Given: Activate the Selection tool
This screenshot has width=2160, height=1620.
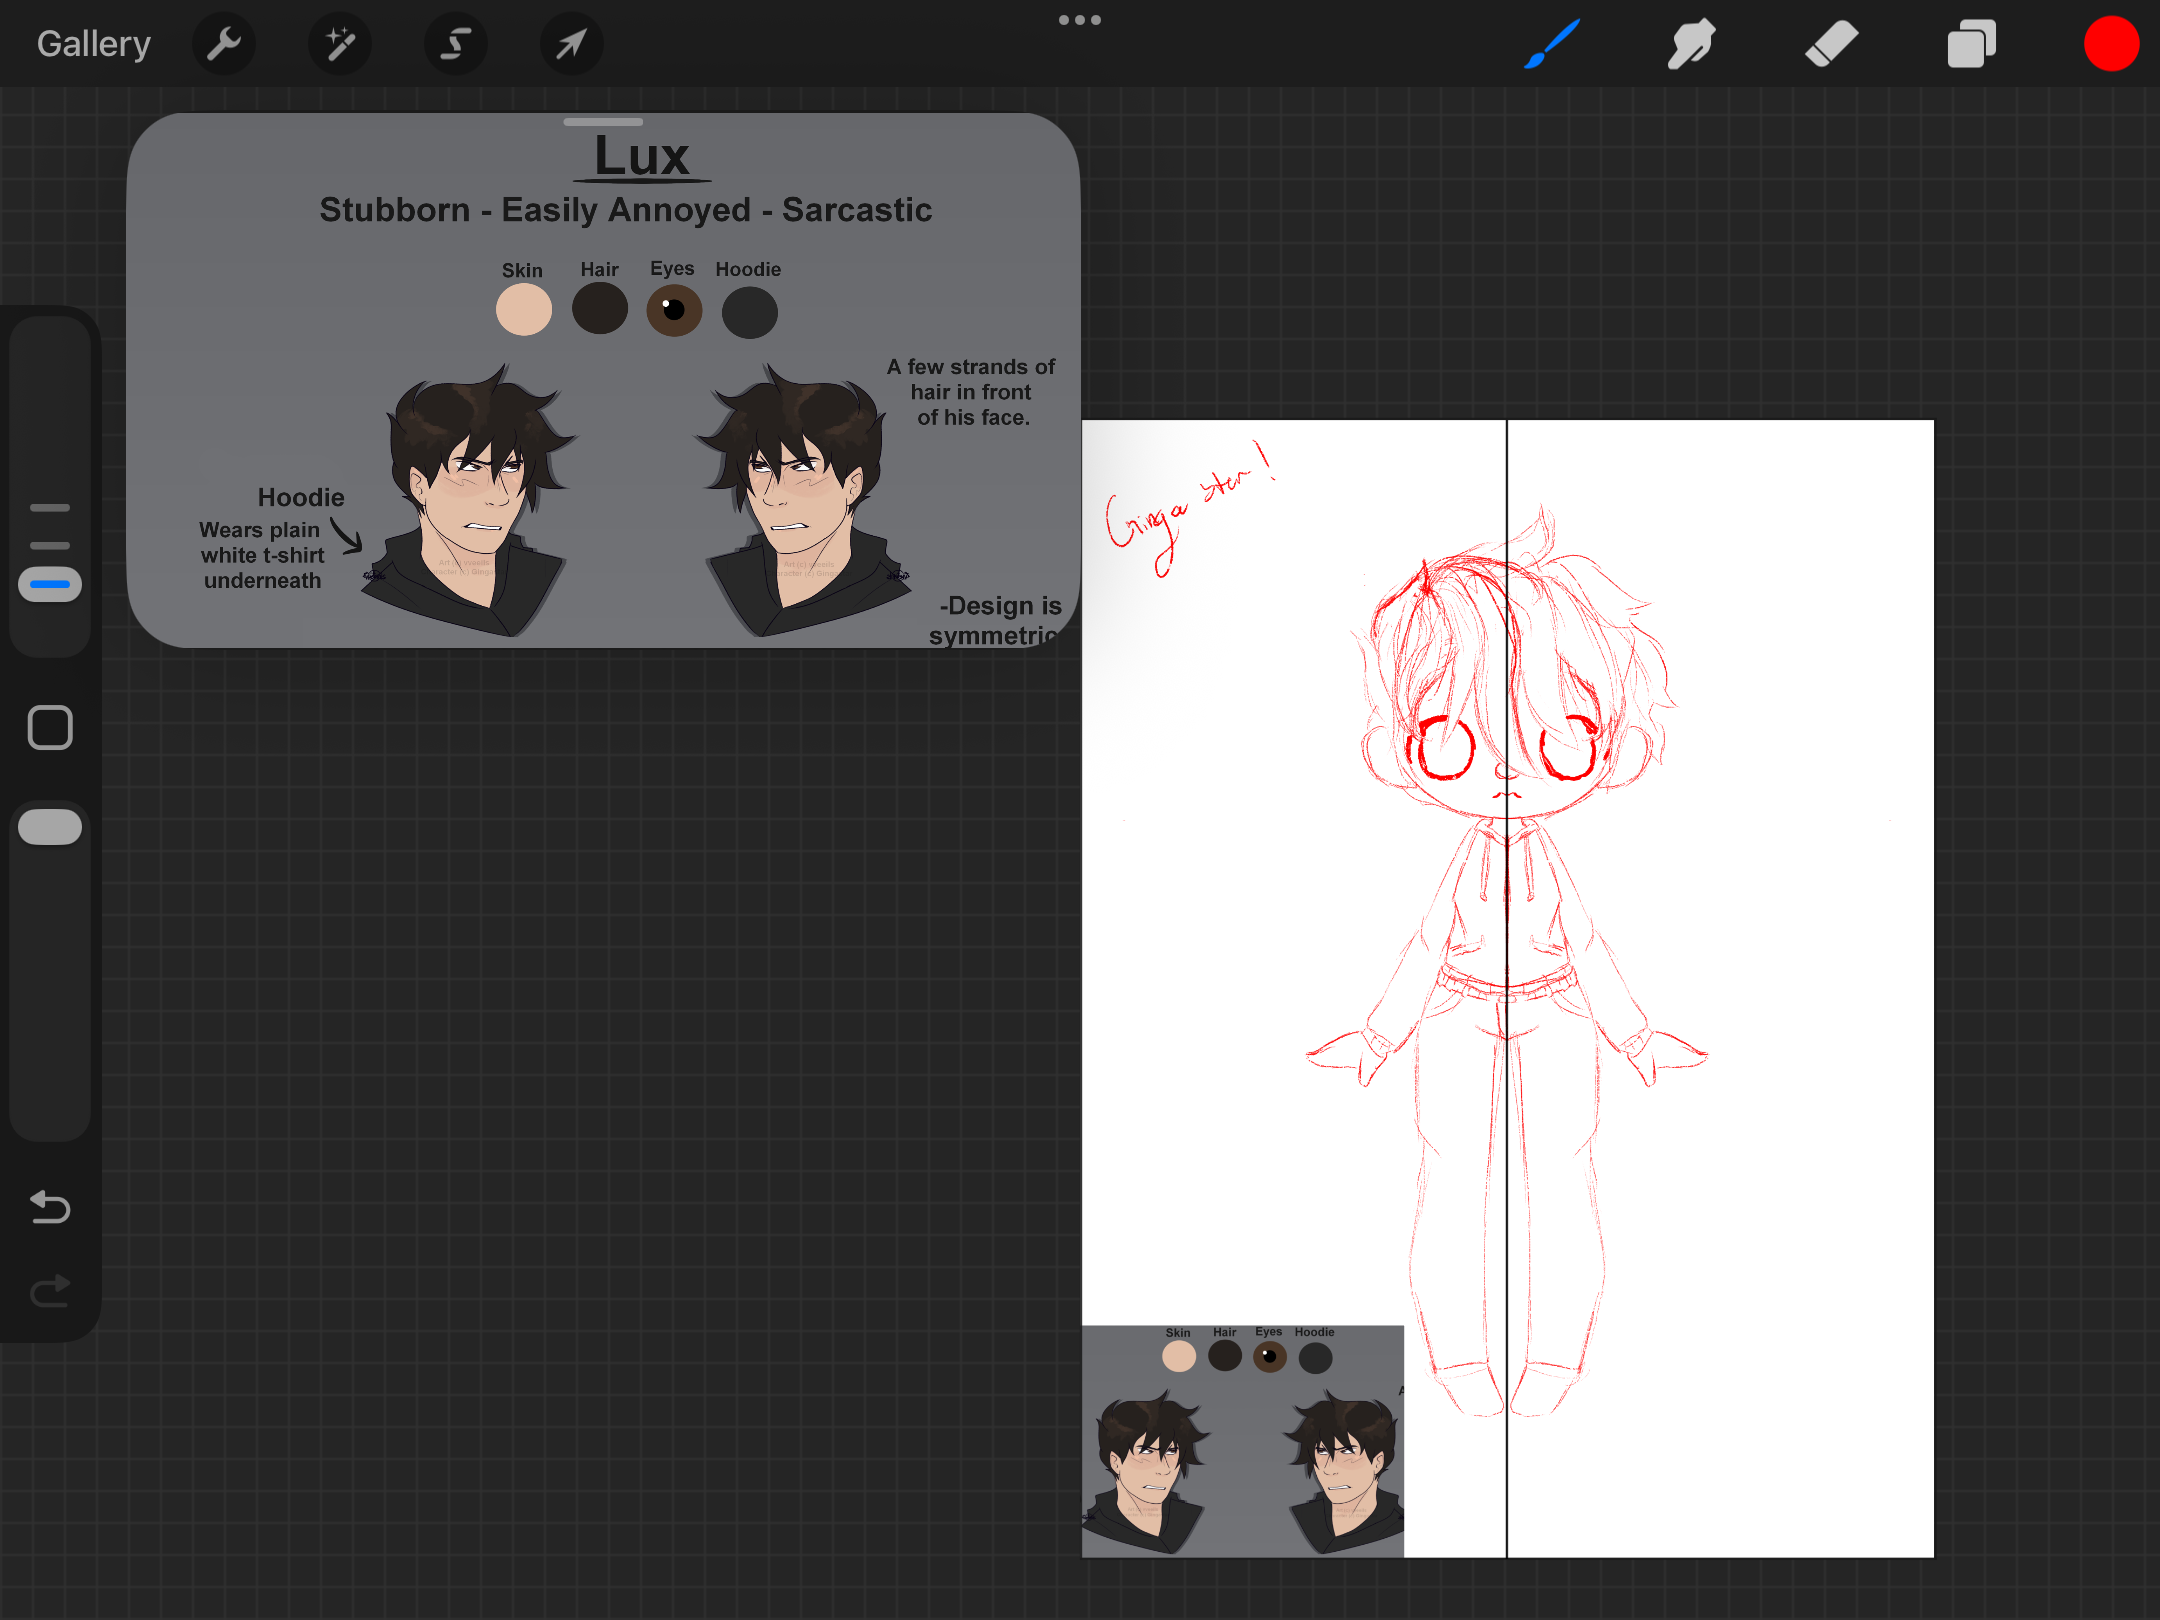Looking at the screenshot, I should click(x=456, y=44).
